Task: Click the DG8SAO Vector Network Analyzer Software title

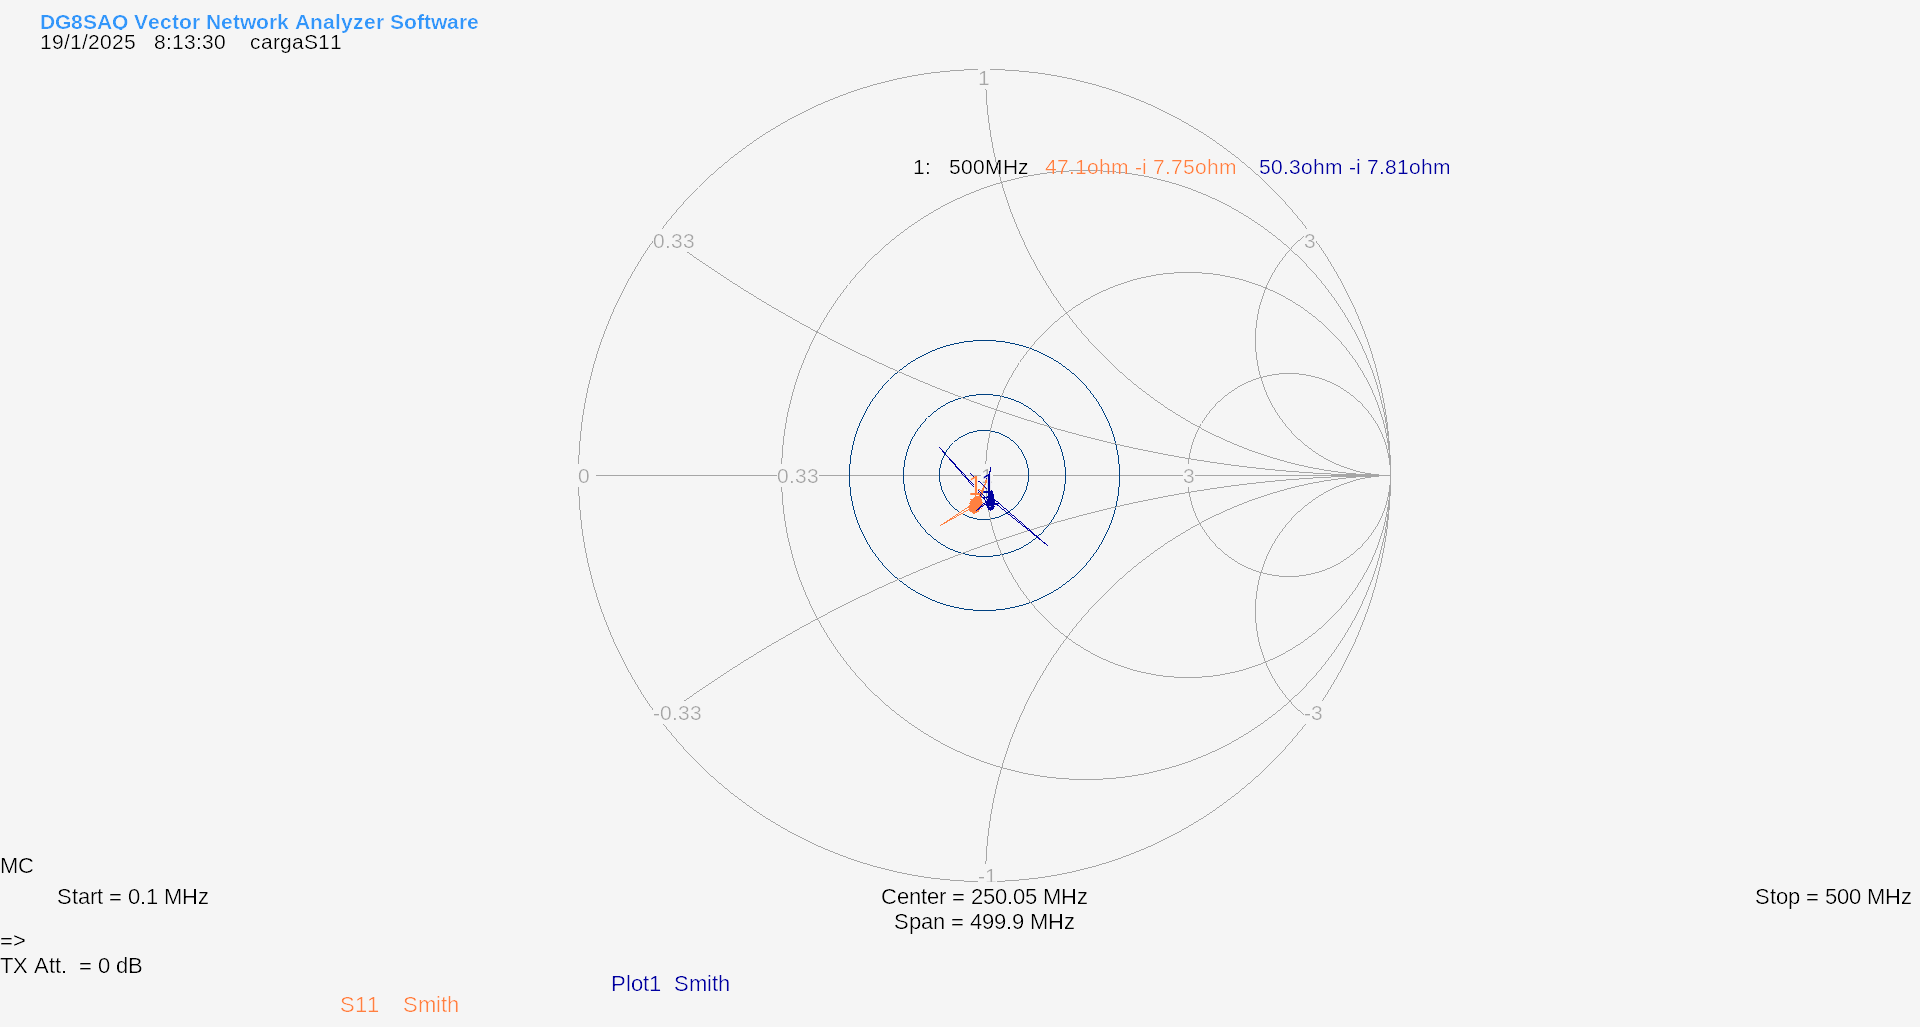Action: tap(259, 22)
